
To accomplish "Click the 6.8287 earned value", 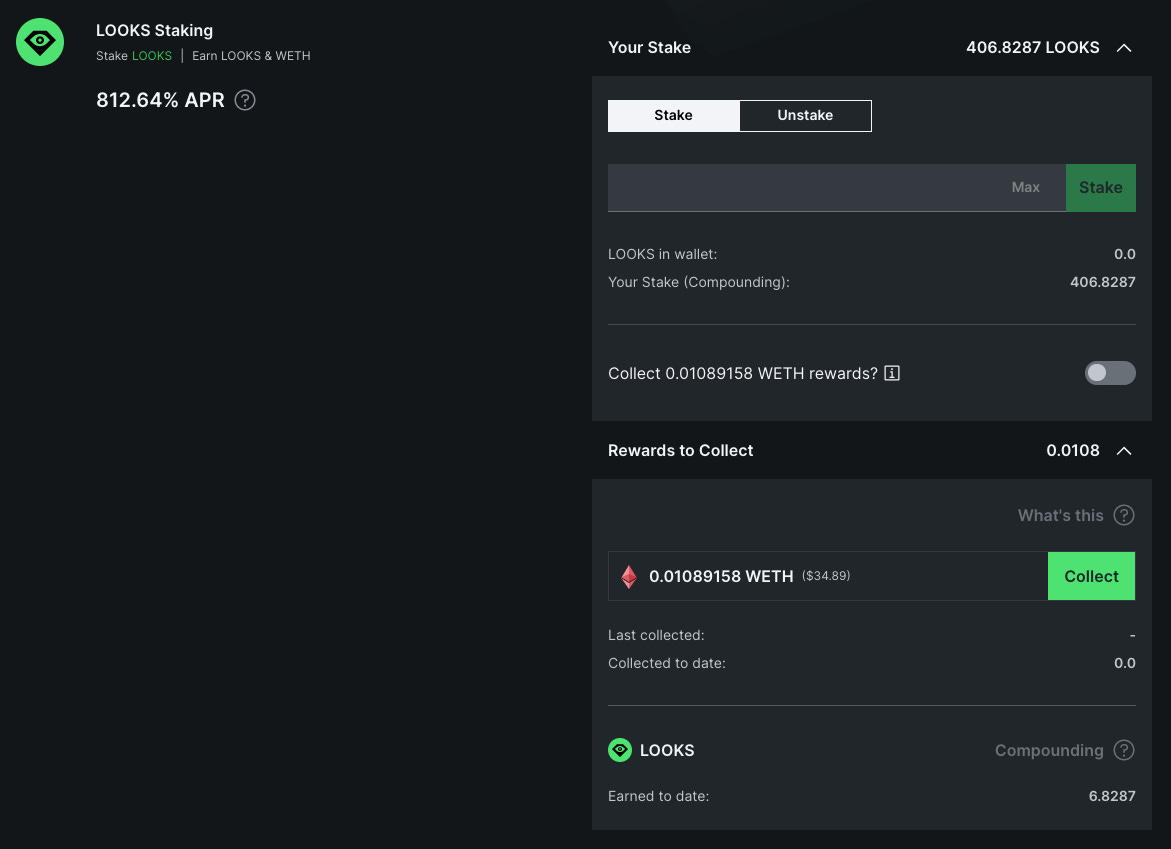I will pos(1112,797).
